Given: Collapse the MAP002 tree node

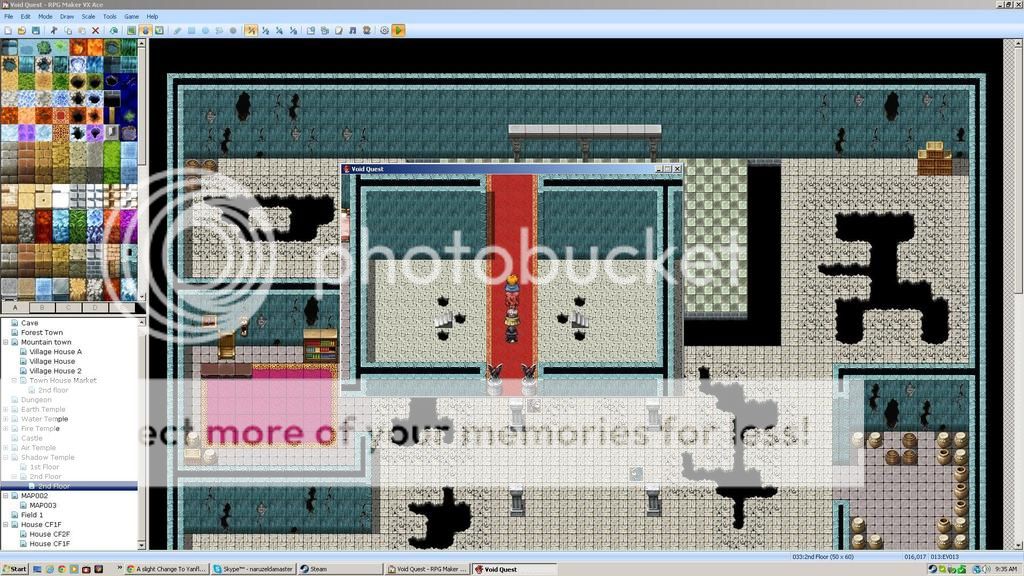Looking at the screenshot, I should (x=6, y=496).
